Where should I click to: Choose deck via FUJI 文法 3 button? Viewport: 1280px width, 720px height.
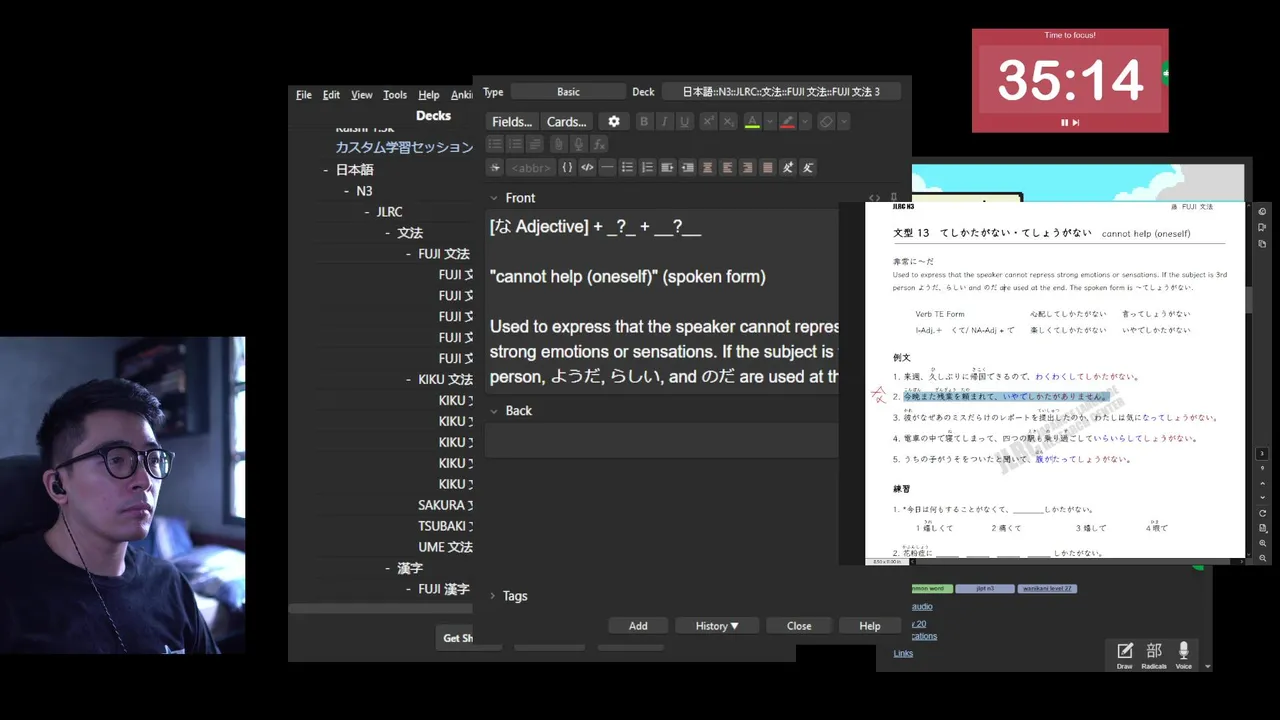pos(781,92)
